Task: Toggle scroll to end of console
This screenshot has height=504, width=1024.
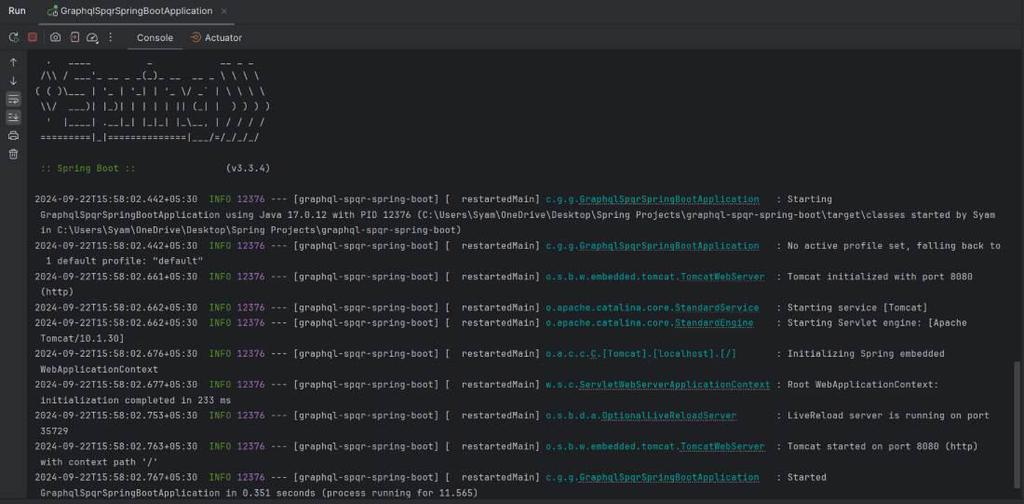Action: [13, 118]
